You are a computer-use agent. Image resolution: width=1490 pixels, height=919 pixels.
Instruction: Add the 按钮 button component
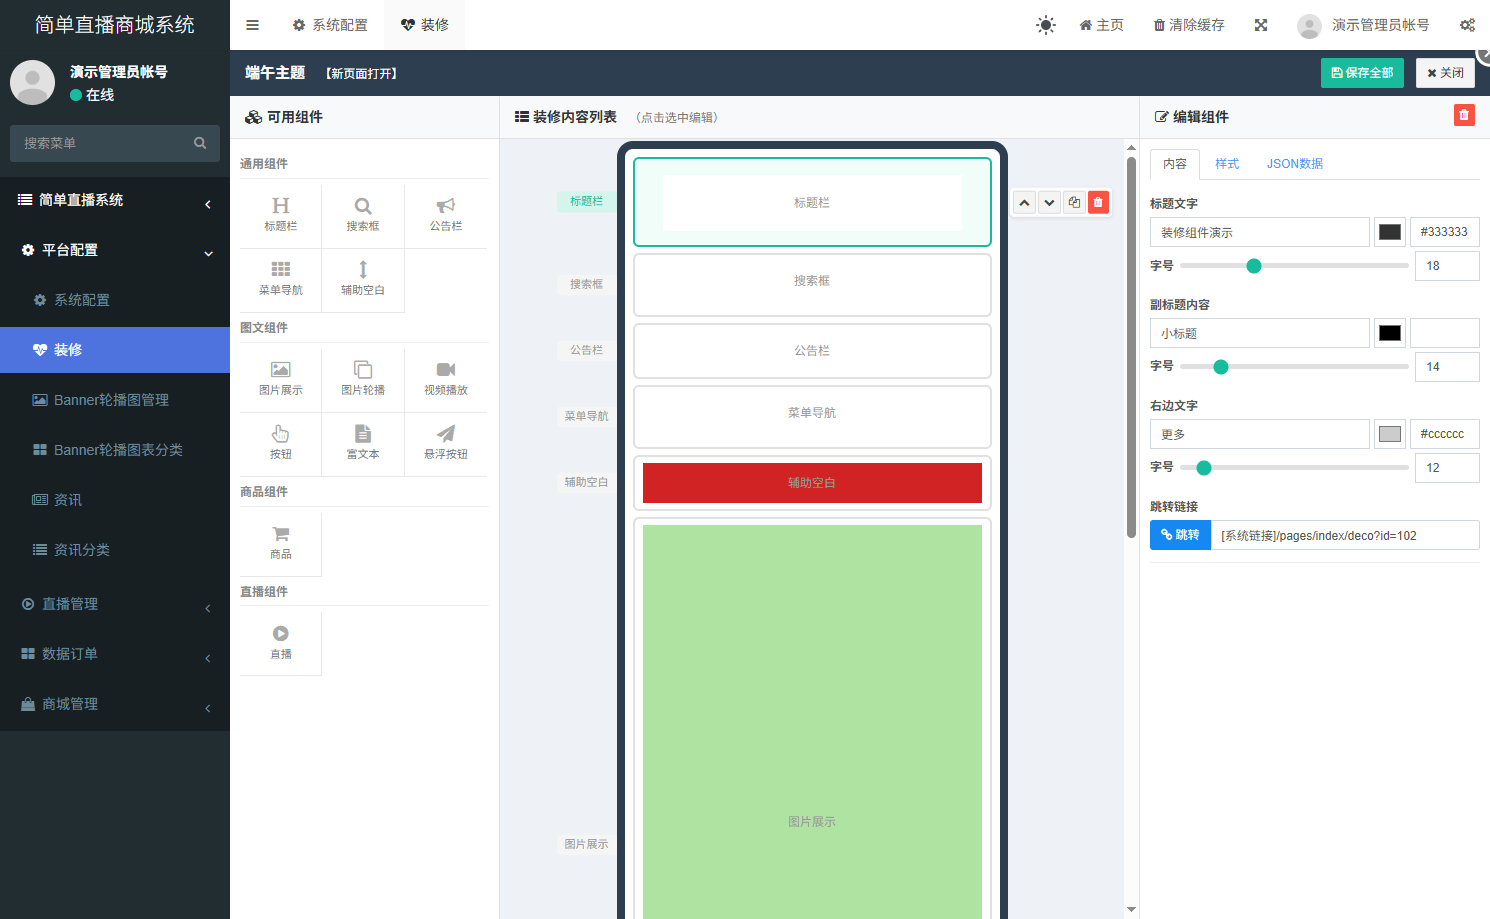click(x=280, y=443)
